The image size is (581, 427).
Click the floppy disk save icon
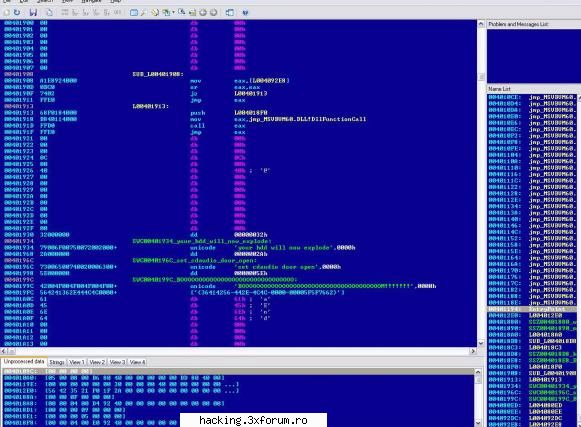pos(33,13)
